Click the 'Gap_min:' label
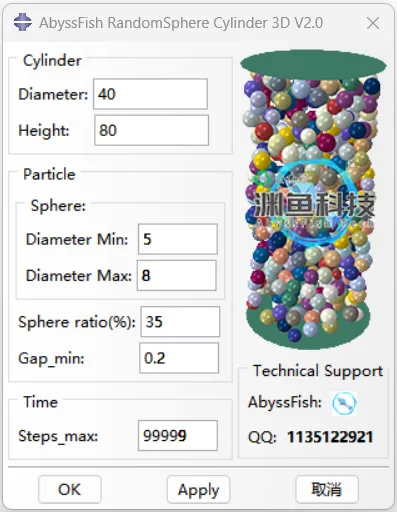397x512 pixels. point(51,359)
